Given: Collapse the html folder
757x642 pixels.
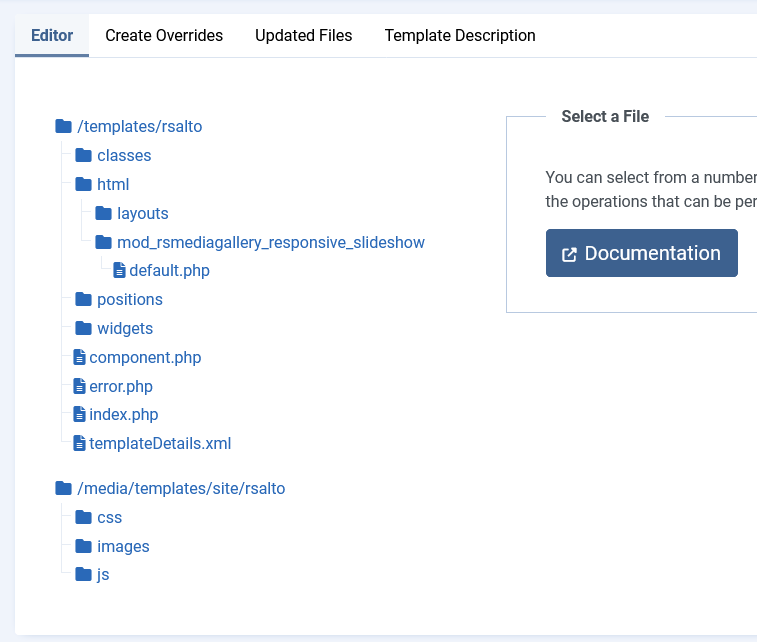Looking at the screenshot, I should pyautogui.click(x=113, y=184).
